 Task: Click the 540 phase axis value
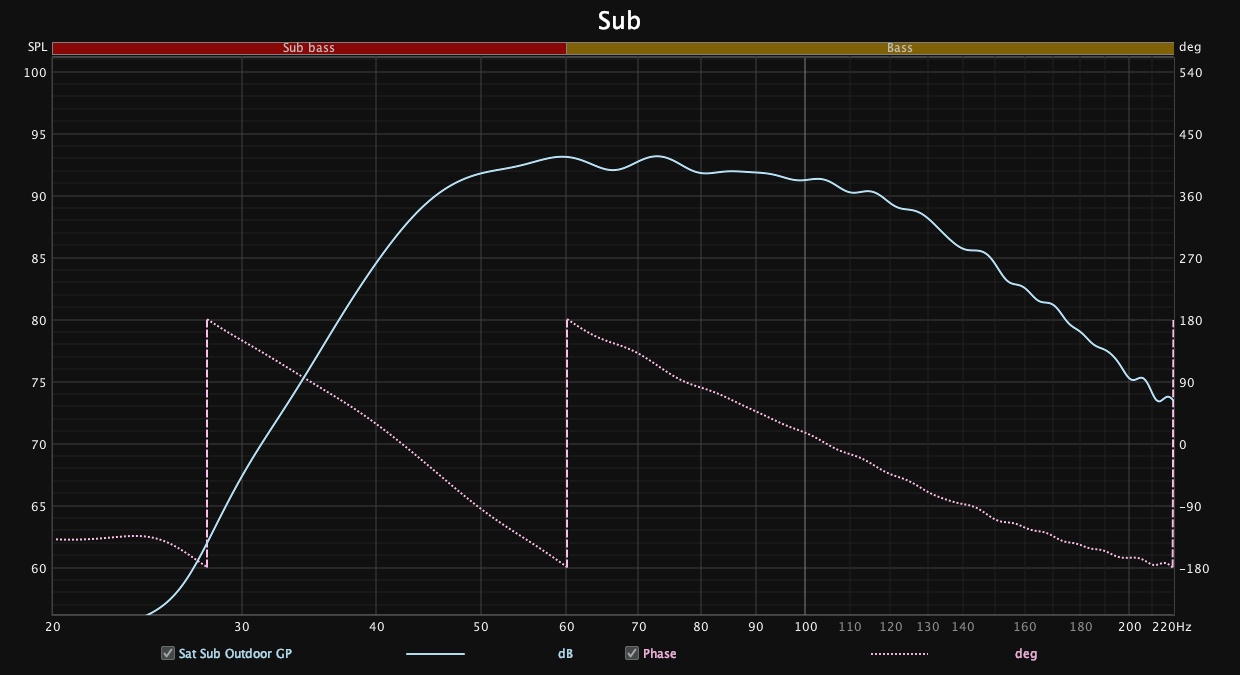[x=1190, y=73]
